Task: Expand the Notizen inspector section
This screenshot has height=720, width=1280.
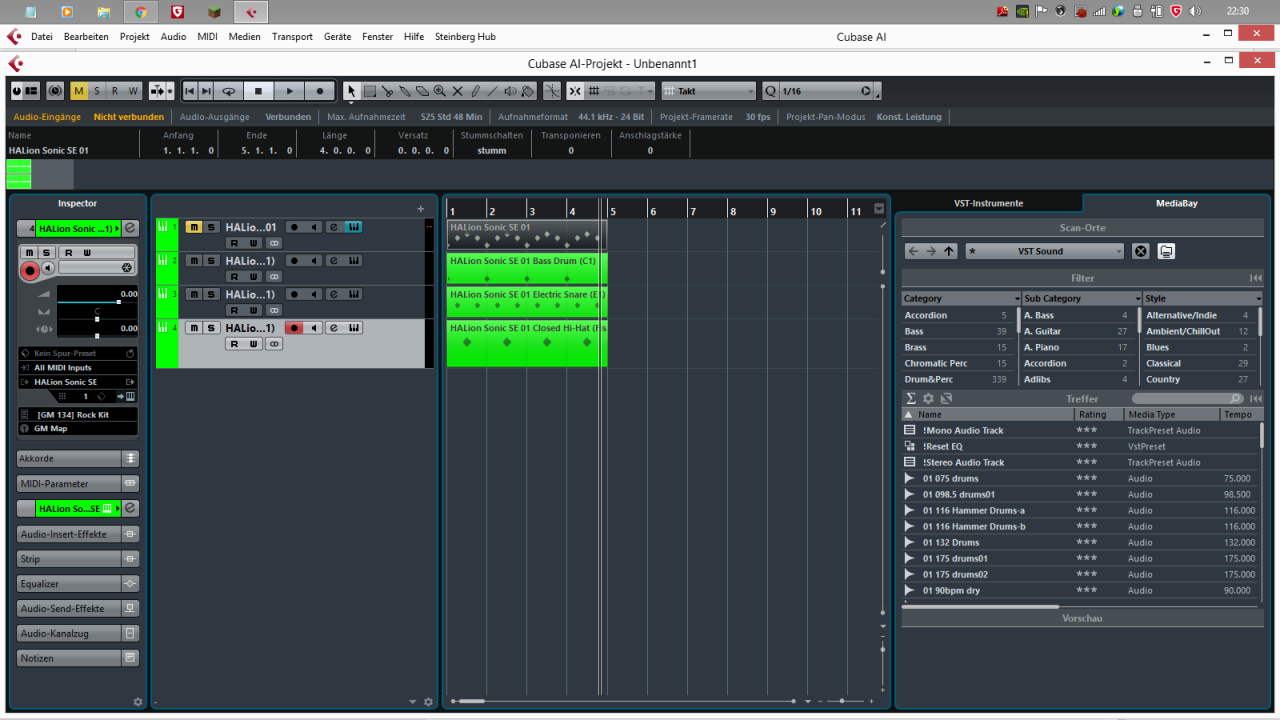Action: (78, 658)
